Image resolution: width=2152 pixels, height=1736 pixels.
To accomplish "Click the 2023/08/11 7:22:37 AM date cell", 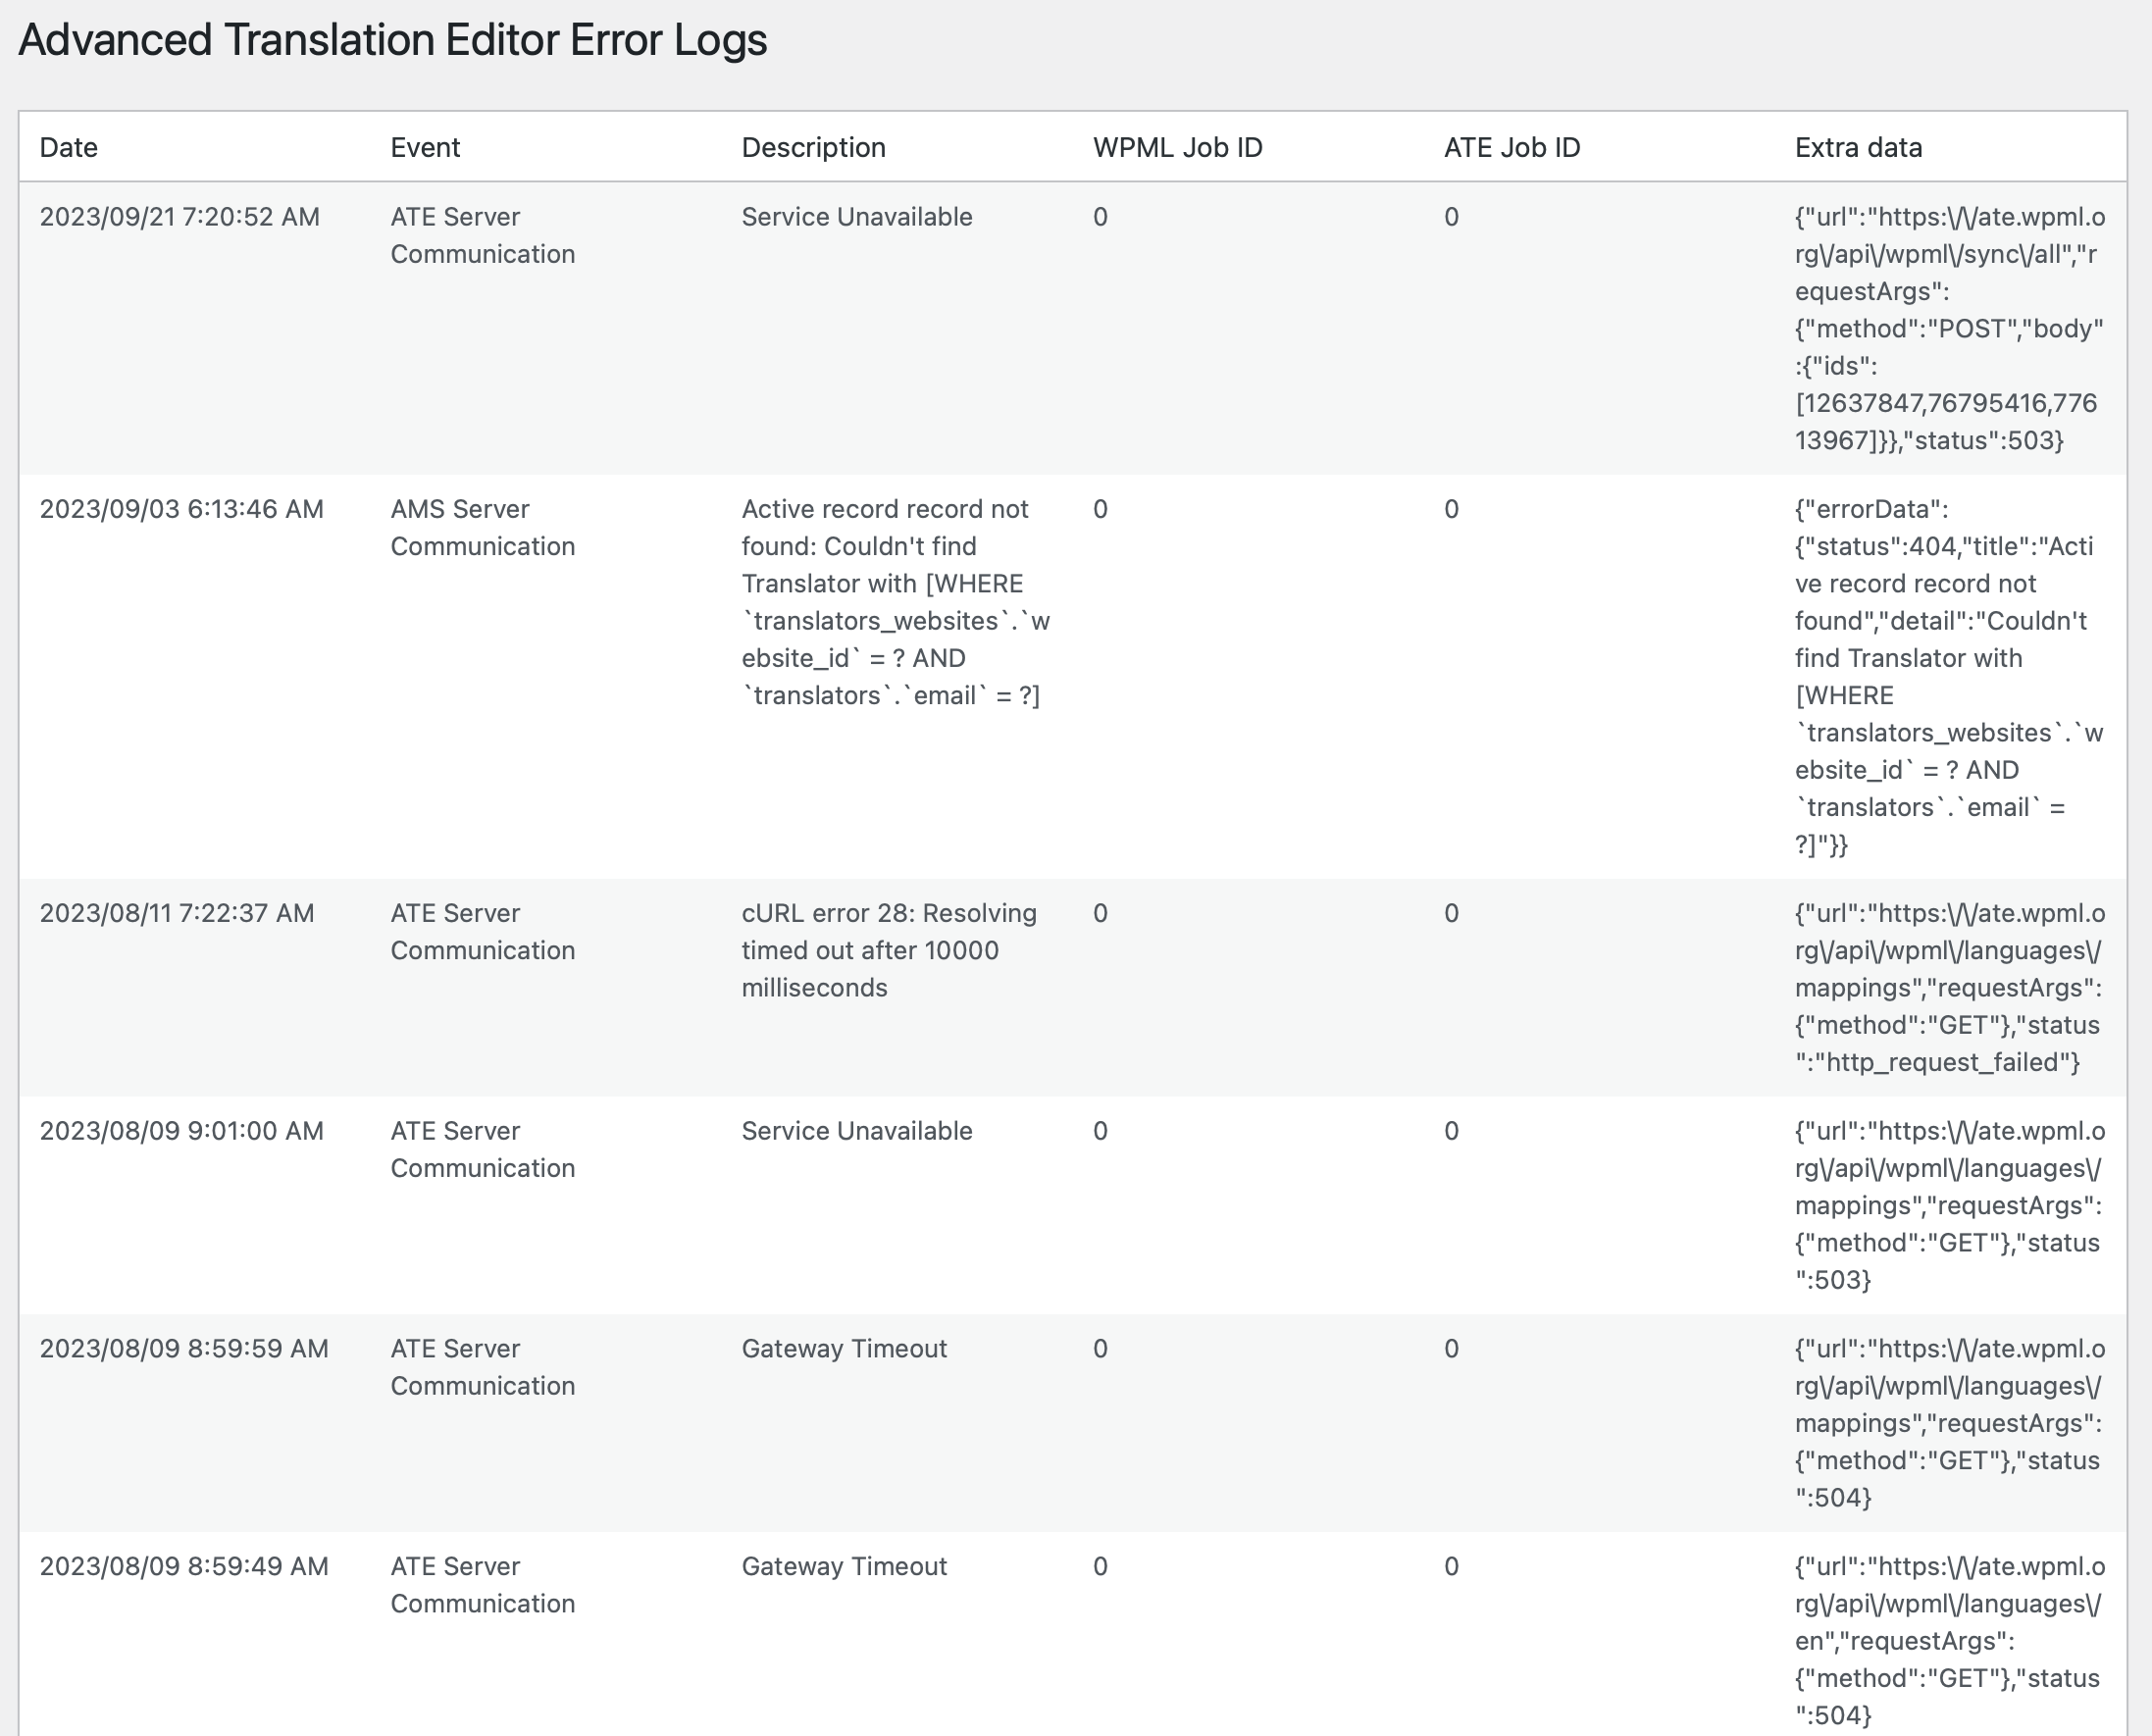I will click(x=177, y=913).
